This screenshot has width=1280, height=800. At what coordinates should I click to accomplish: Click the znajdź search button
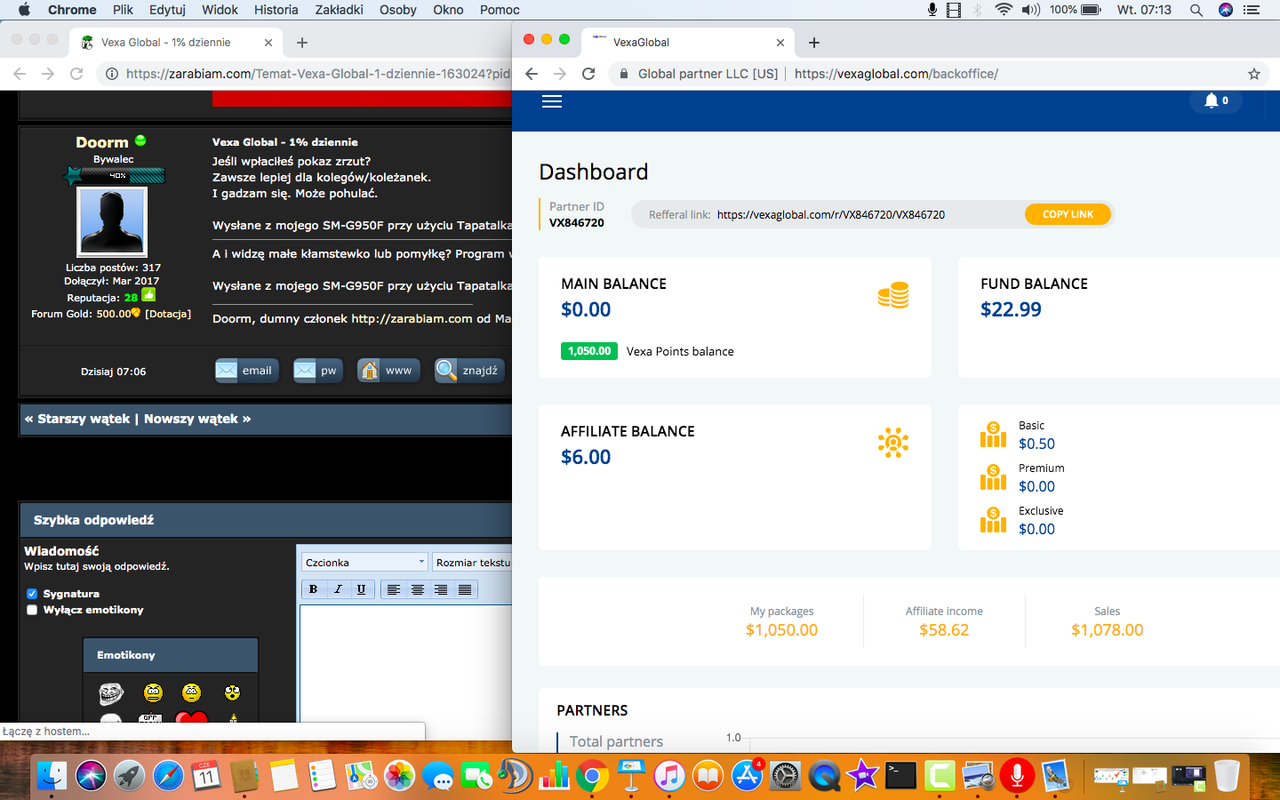(x=469, y=370)
